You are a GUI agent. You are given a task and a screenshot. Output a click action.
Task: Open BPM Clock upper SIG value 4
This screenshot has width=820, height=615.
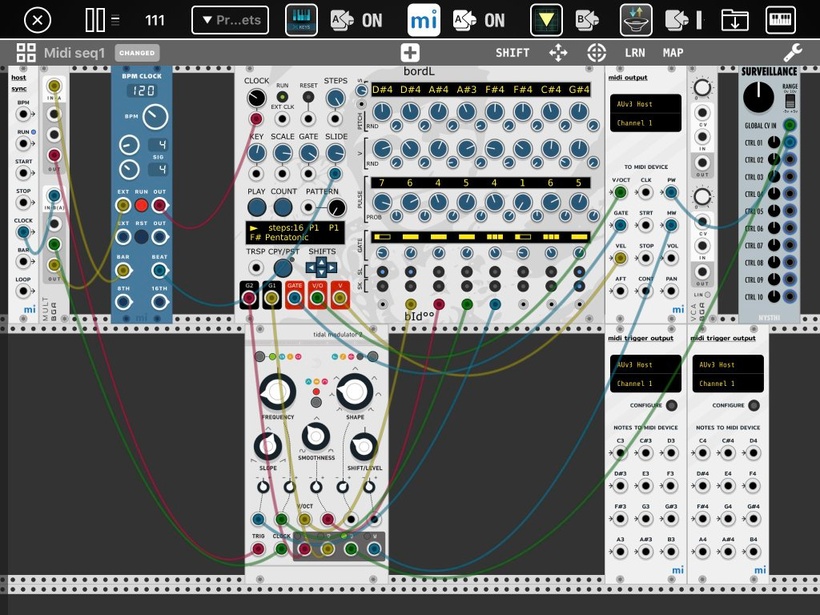tap(158, 144)
